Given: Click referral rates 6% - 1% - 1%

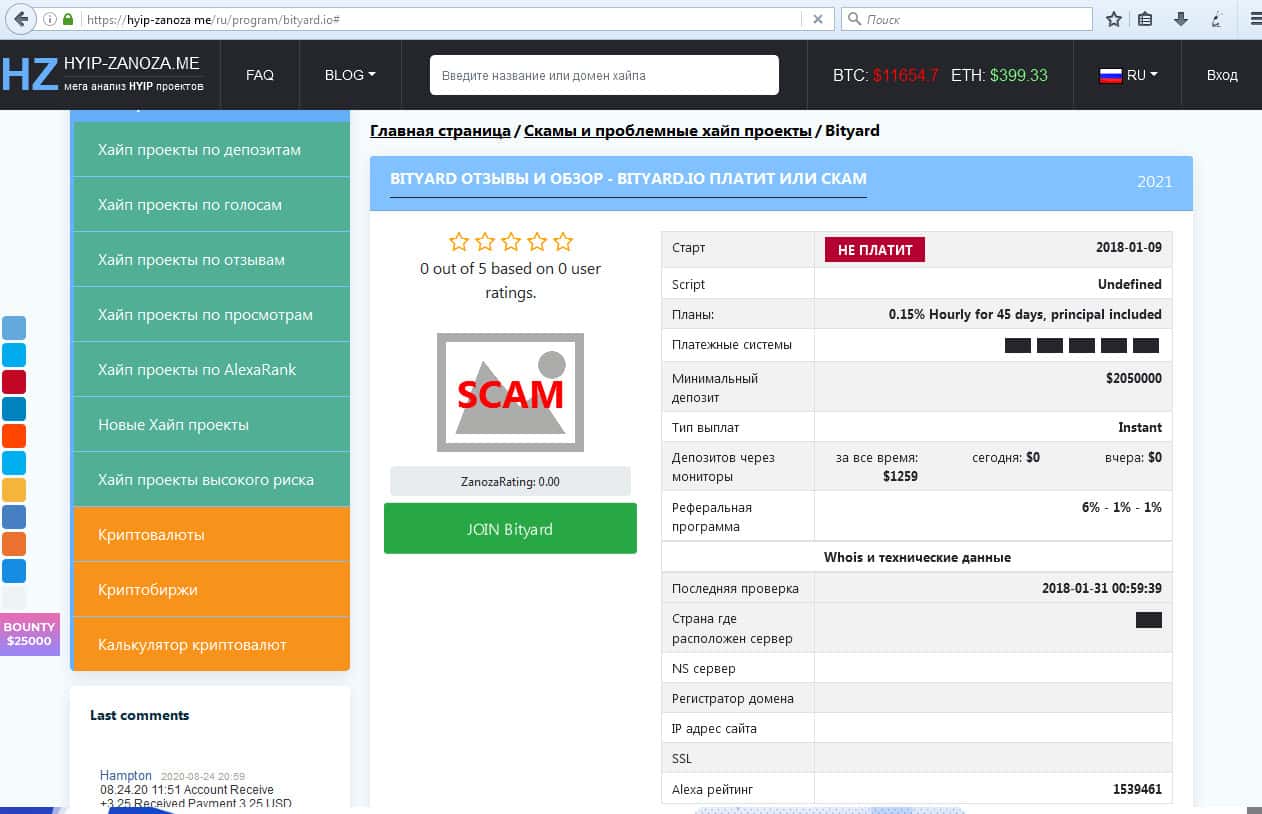Looking at the screenshot, I should [1122, 507].
